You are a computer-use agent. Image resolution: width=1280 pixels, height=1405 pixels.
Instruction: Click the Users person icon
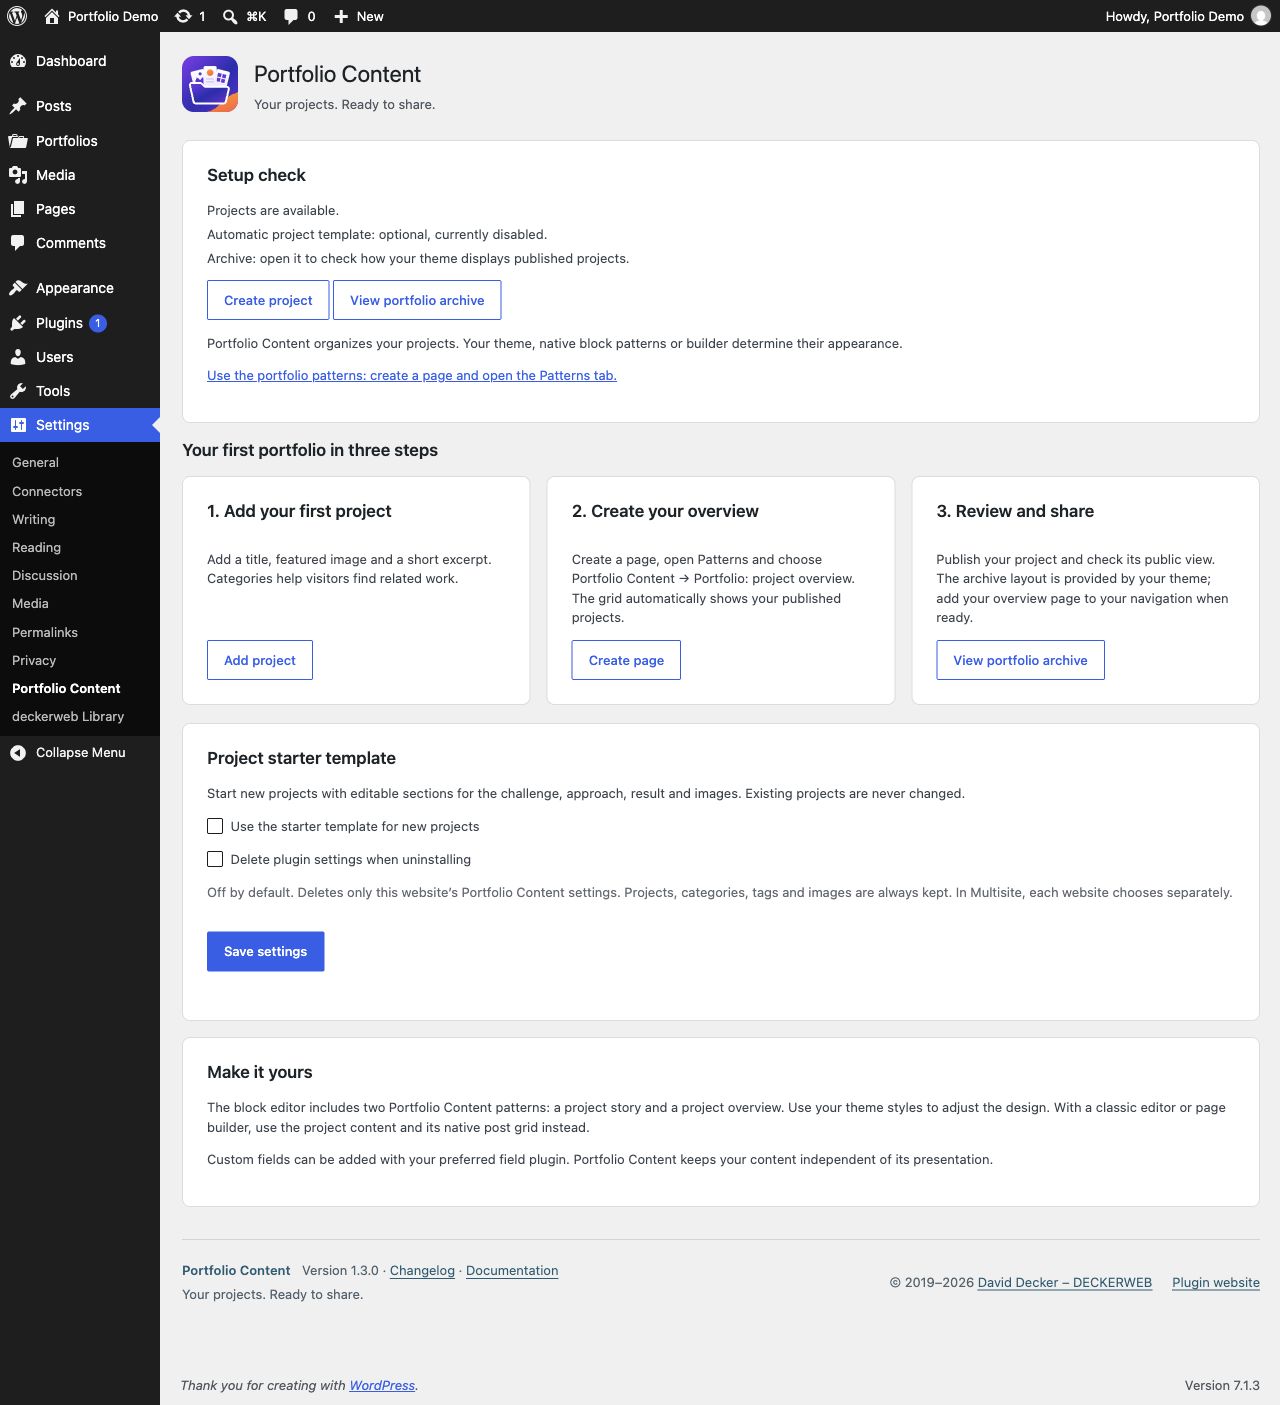[18, 357]
